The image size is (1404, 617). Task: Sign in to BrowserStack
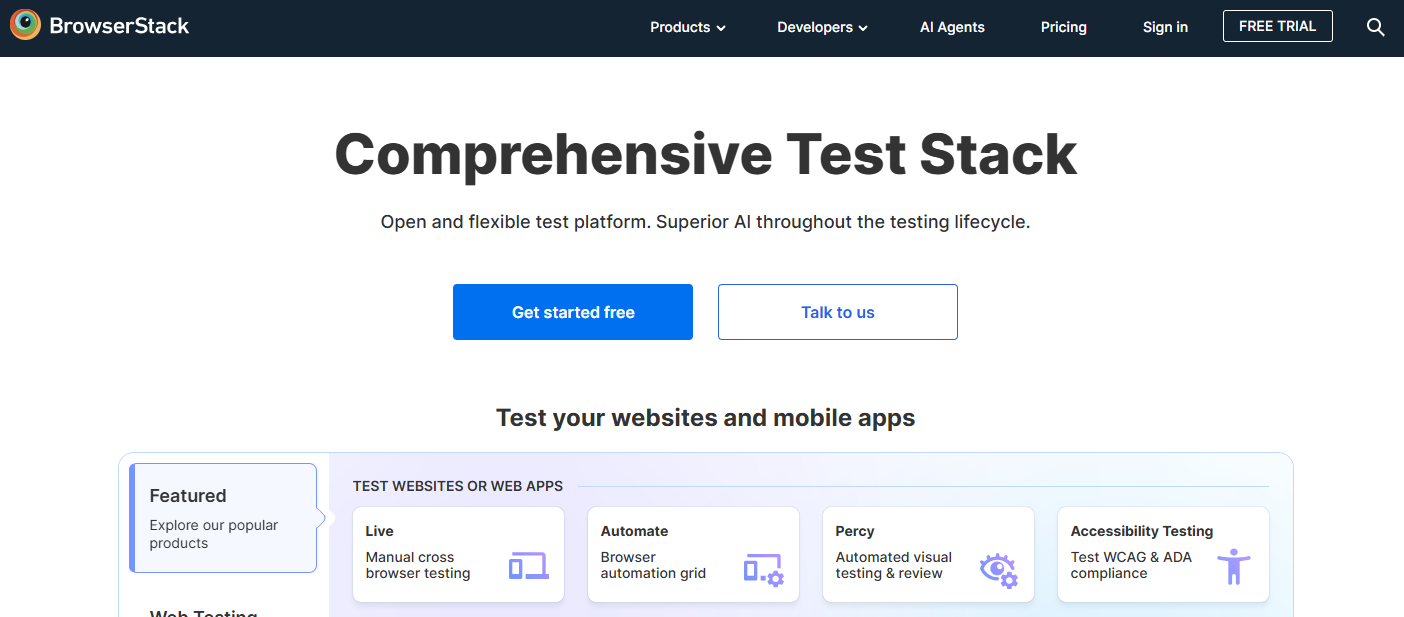(1165, 27)
